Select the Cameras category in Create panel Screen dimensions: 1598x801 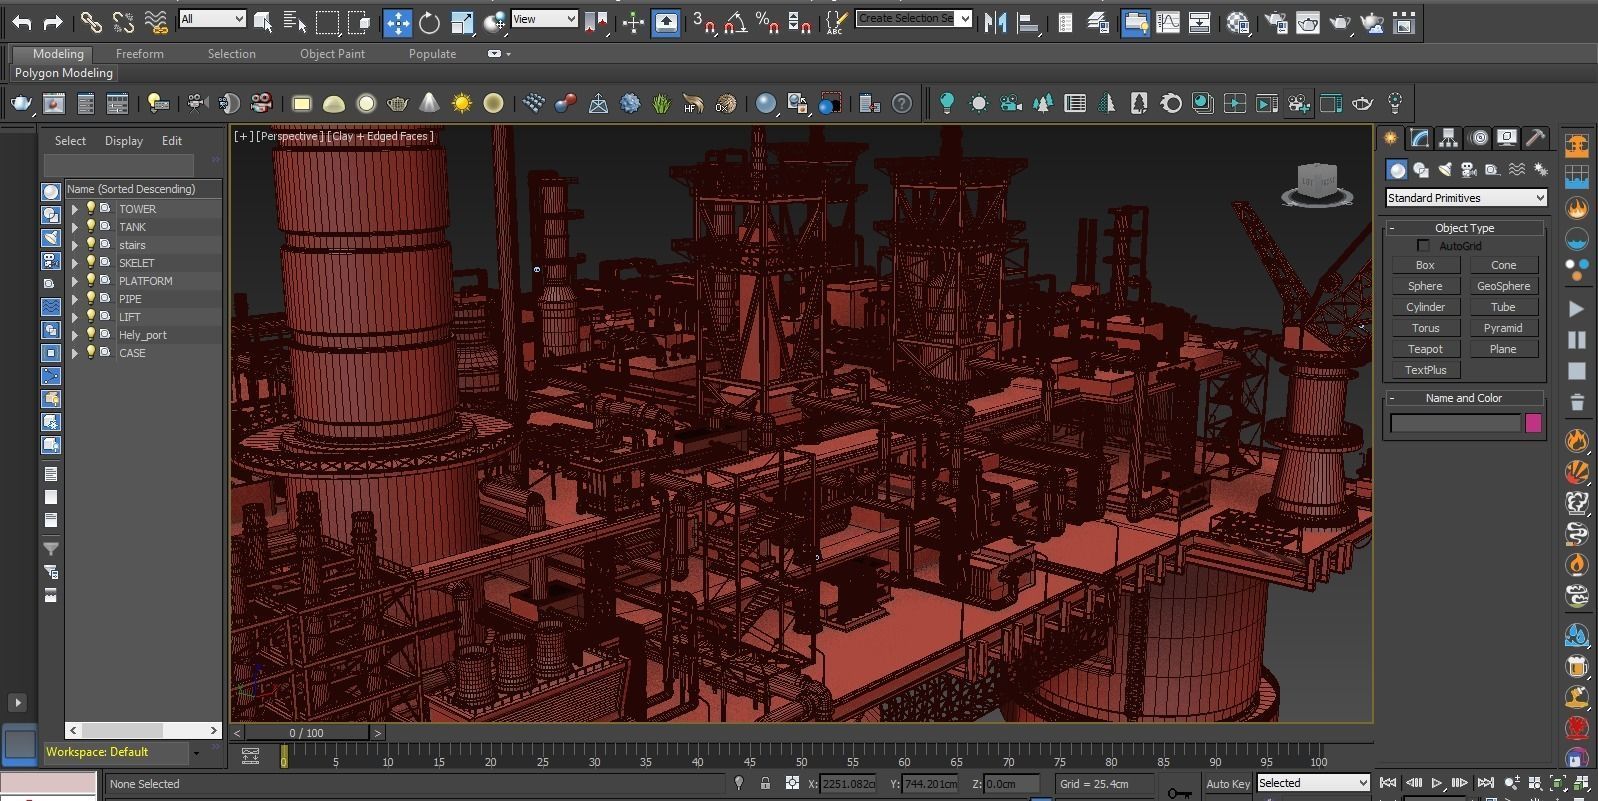click(1468, 170)
